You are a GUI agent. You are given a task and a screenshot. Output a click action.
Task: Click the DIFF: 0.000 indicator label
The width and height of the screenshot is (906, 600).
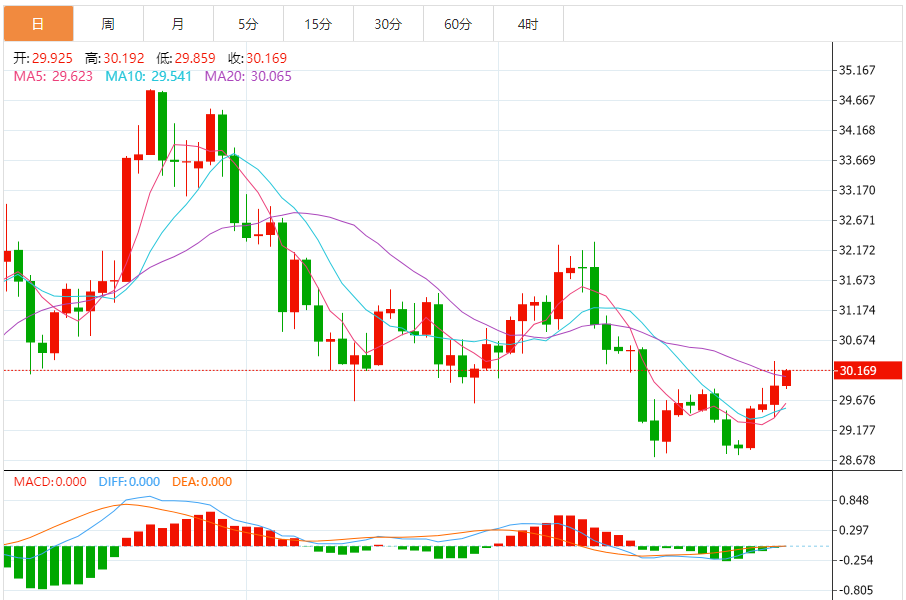129,482
